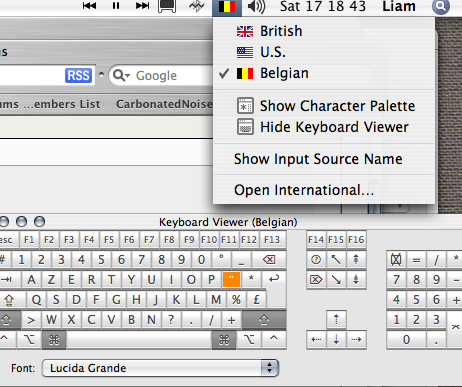The height and width of the screenshot is (387, 462).
Task: Open the Belgian flag input menu
Action: point(227,6)
